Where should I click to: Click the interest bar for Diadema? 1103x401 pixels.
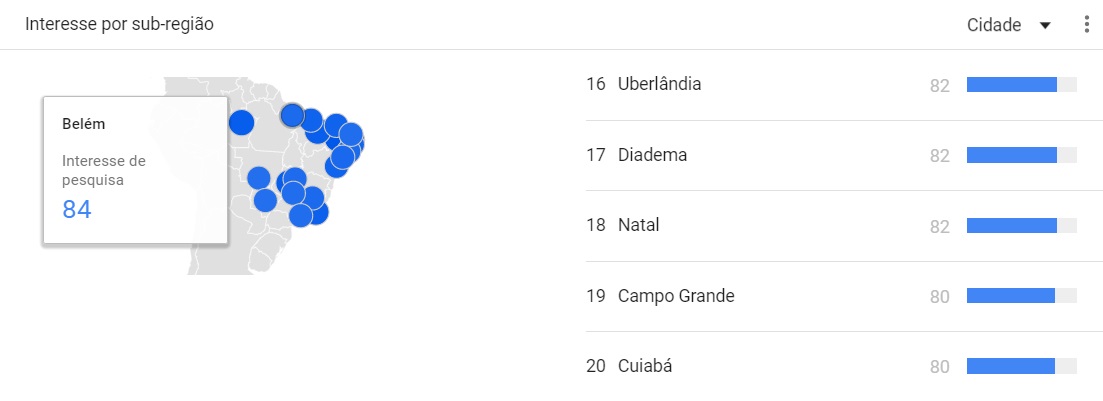point(1011,155)
